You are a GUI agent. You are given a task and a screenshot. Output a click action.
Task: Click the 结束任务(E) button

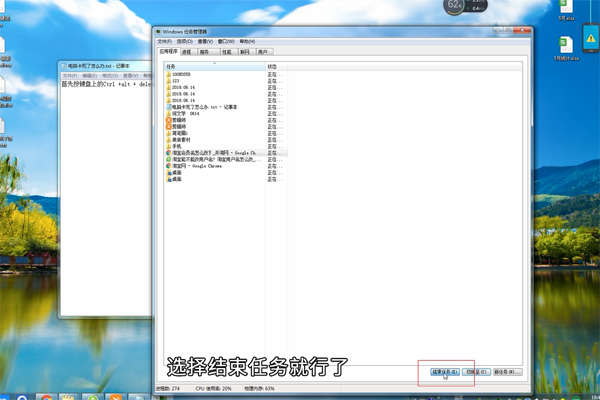(x=445, y=372)
